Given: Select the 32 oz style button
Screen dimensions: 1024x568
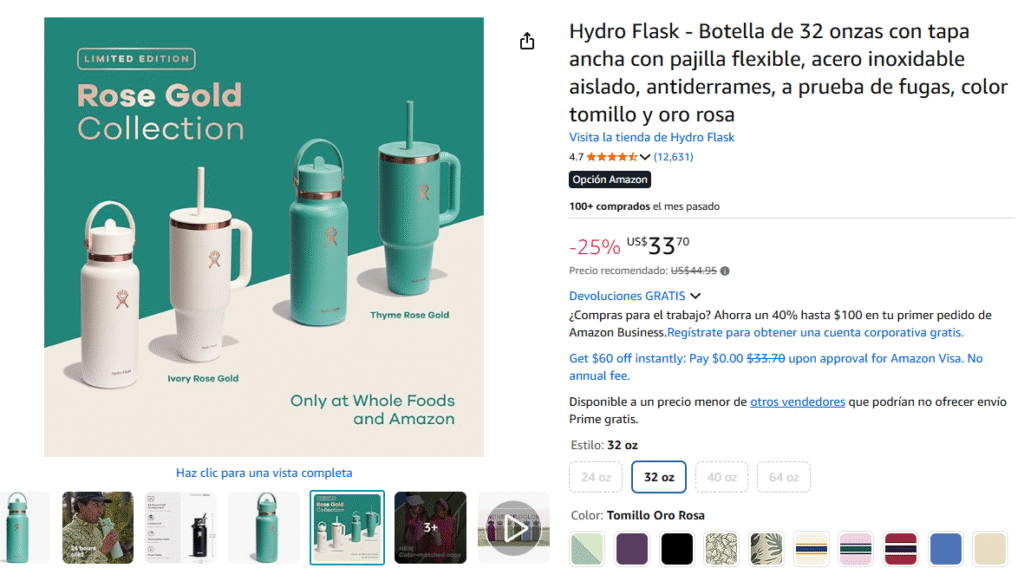Looking at the screenshot, I should tap(658, 477).
